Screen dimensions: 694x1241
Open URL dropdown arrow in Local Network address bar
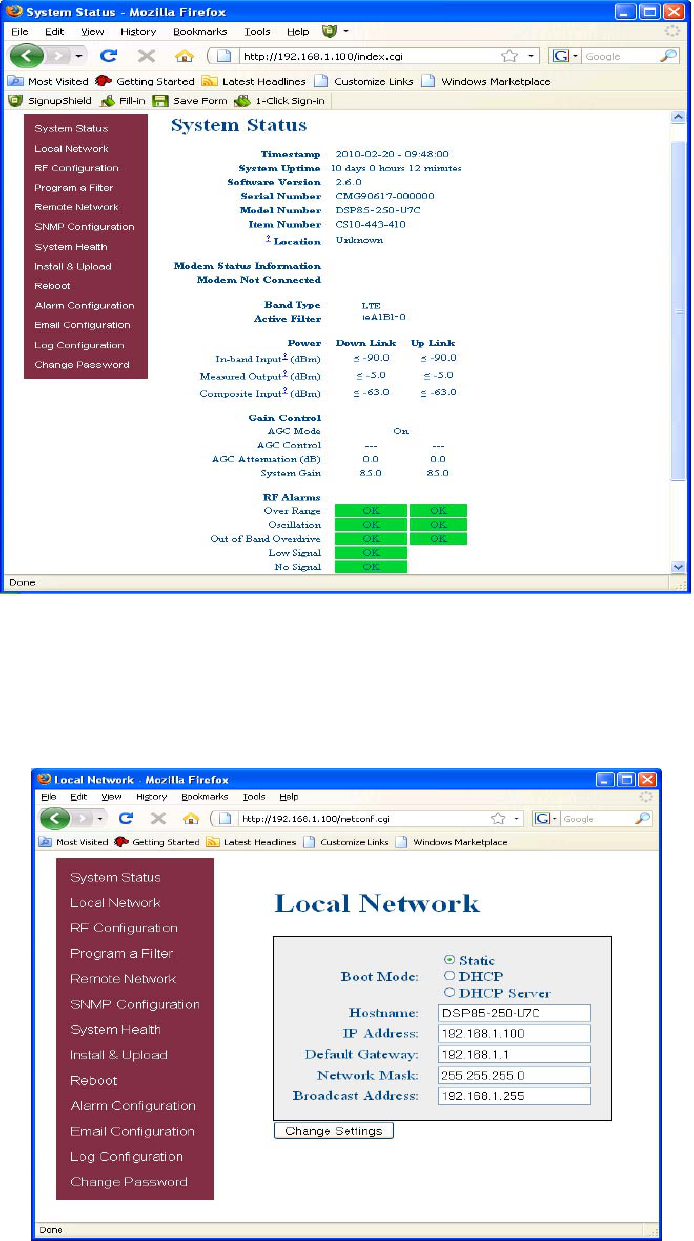click(517, 819)
